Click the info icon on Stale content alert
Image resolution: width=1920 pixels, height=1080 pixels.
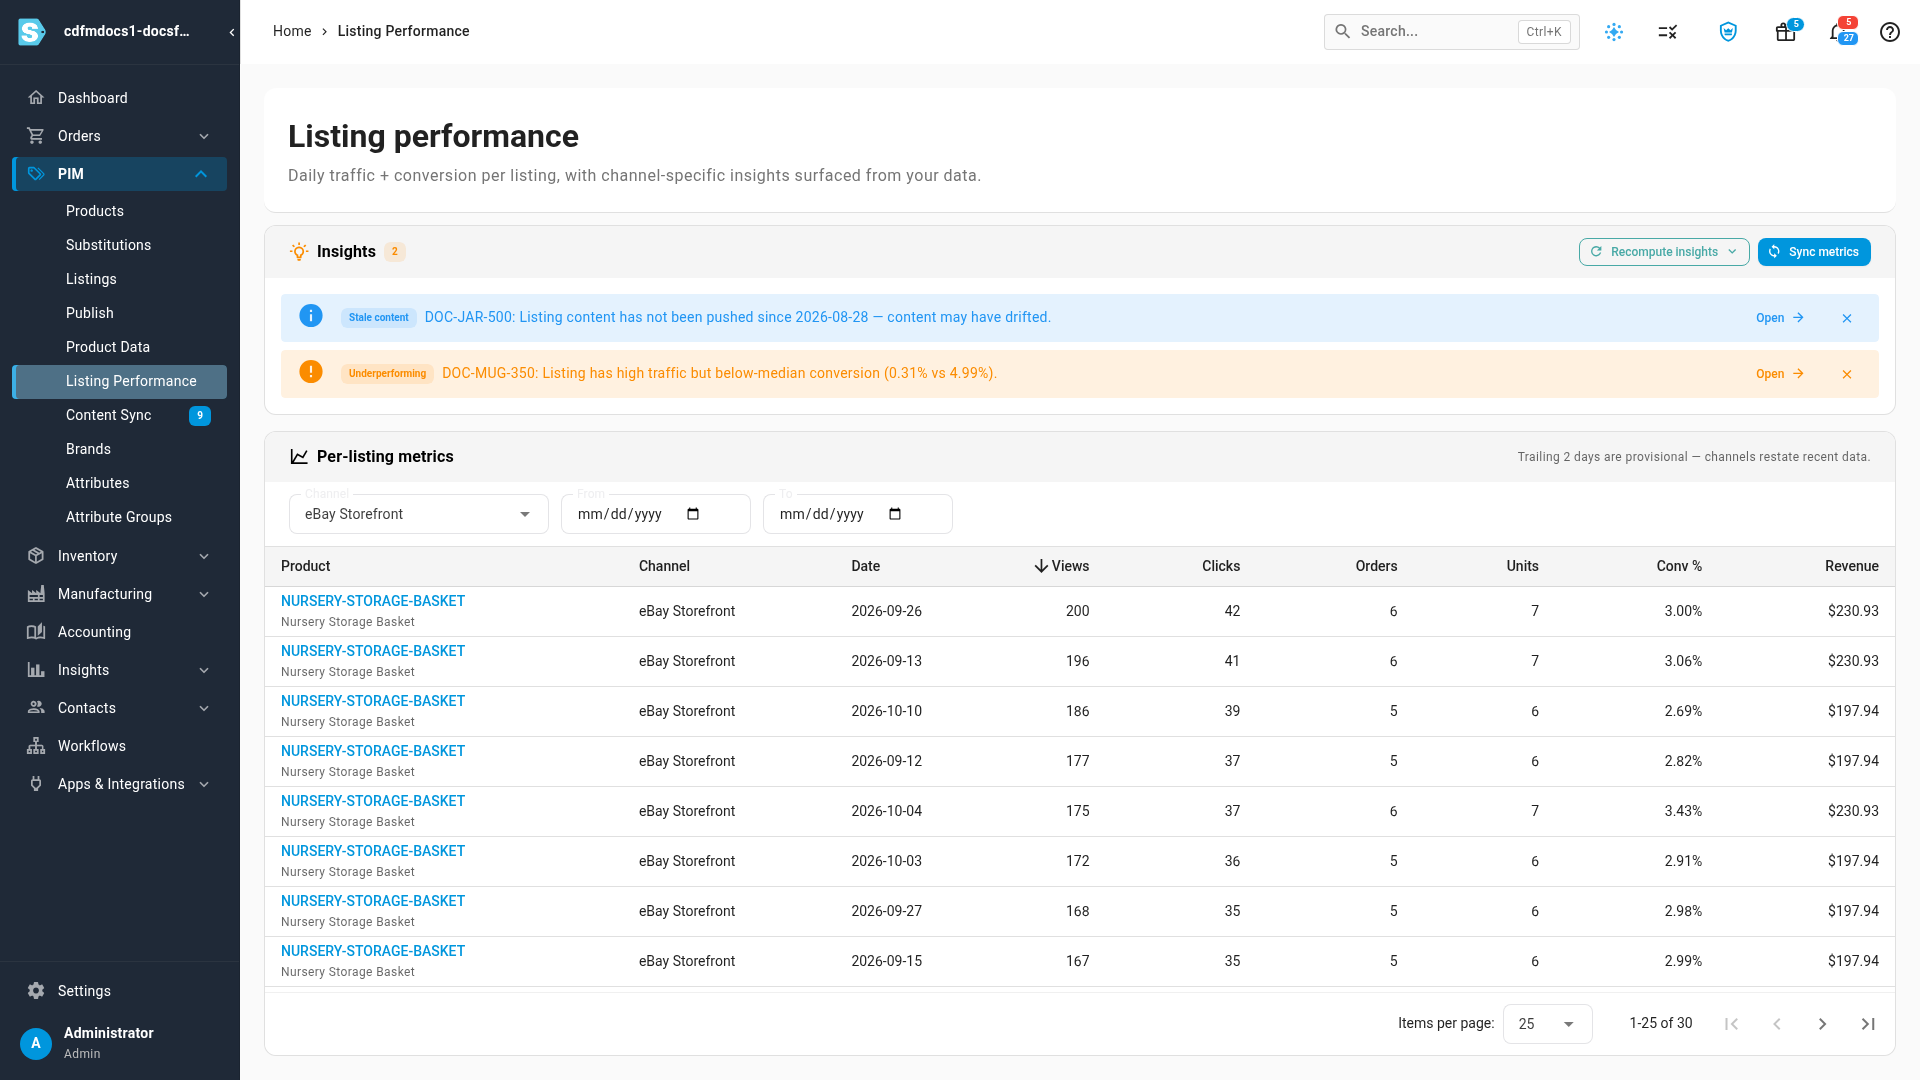point(311,316)
